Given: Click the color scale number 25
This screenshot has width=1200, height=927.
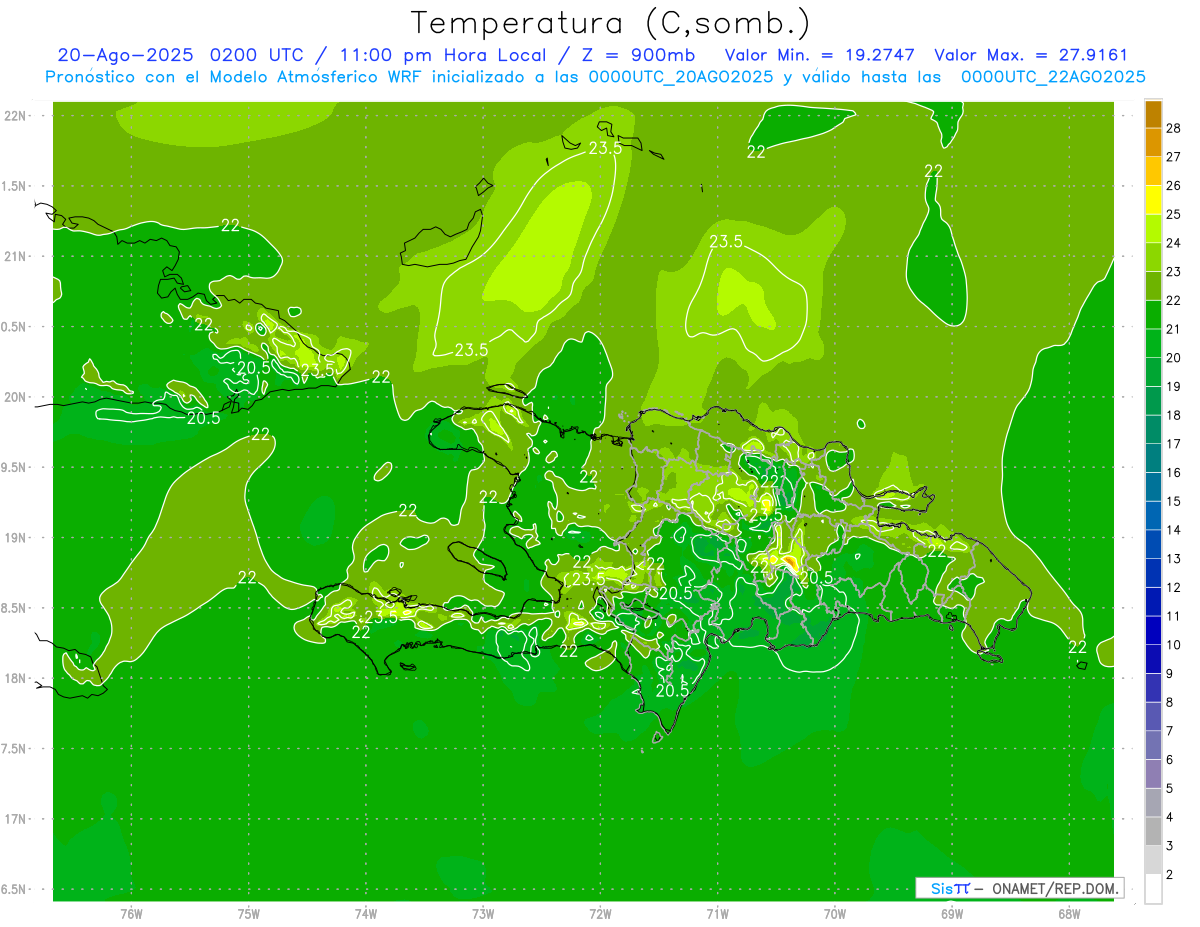Looking at the screenshot, I should pos(1173,214).
